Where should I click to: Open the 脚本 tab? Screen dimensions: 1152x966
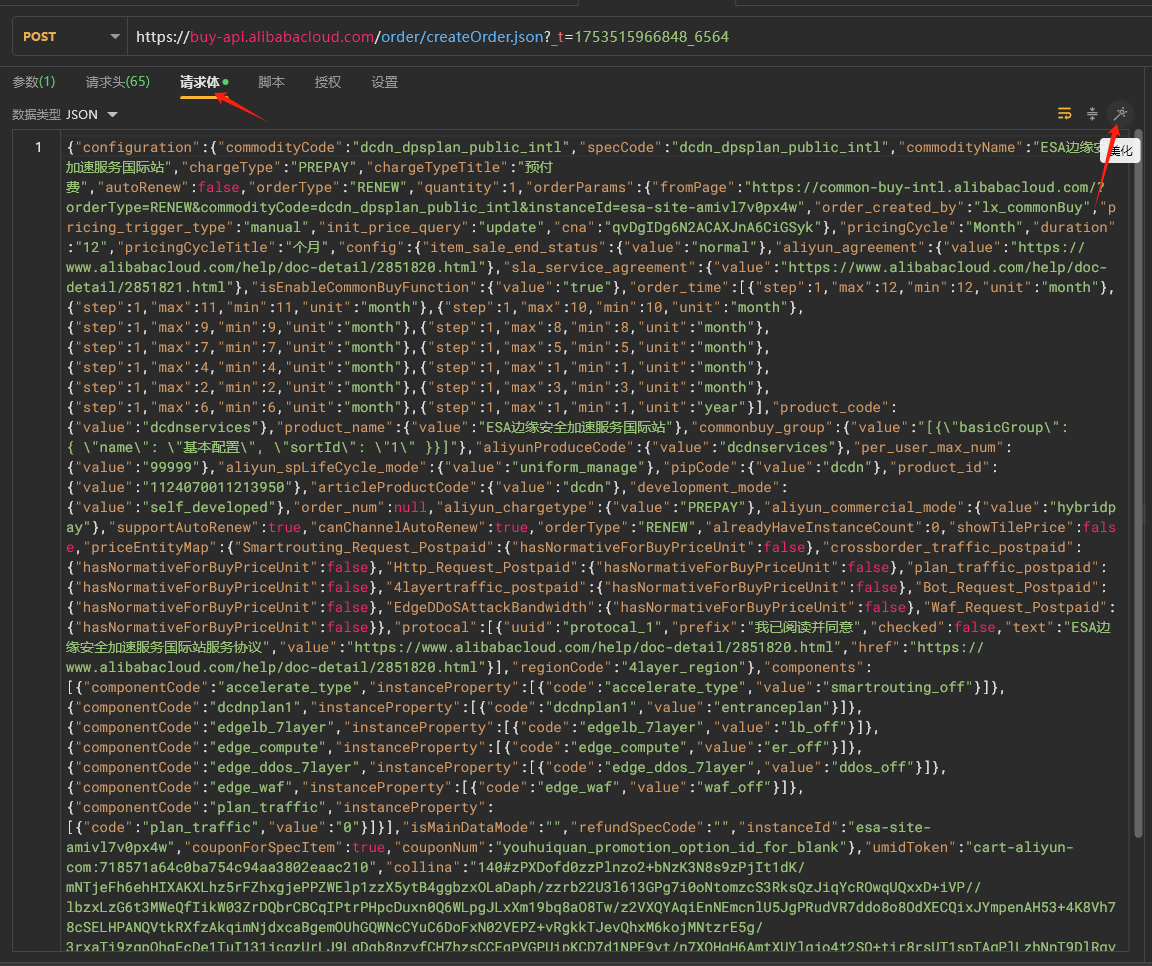(x=271, y=82)
